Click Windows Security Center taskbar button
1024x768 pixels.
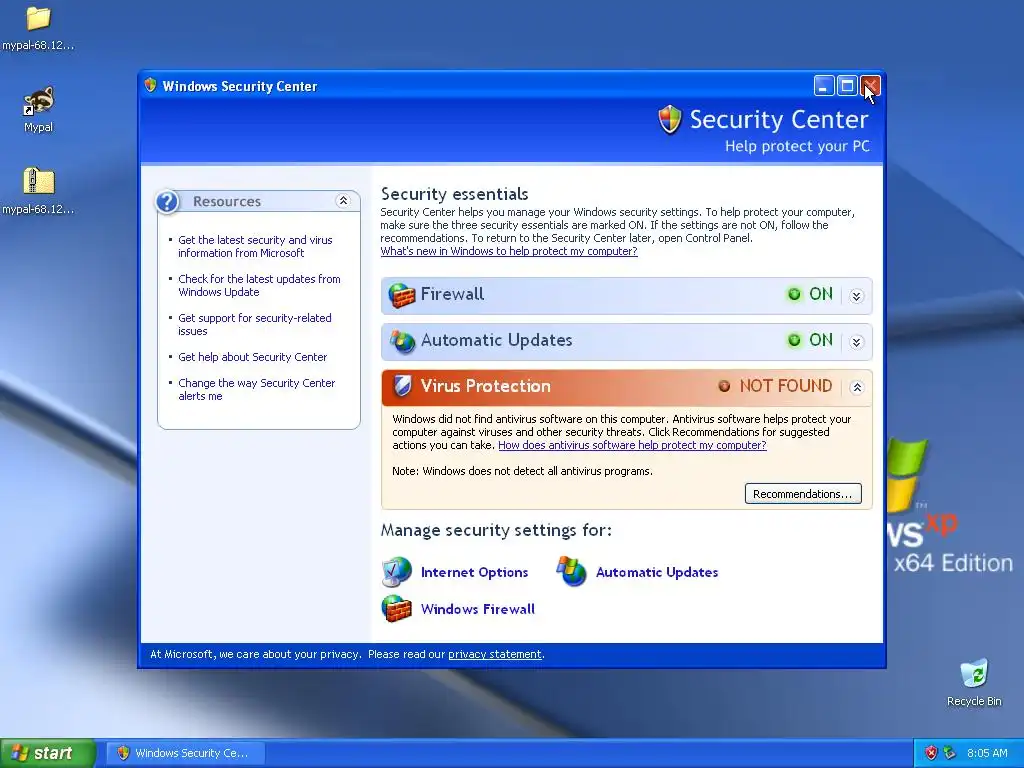(x=185, y=753)
